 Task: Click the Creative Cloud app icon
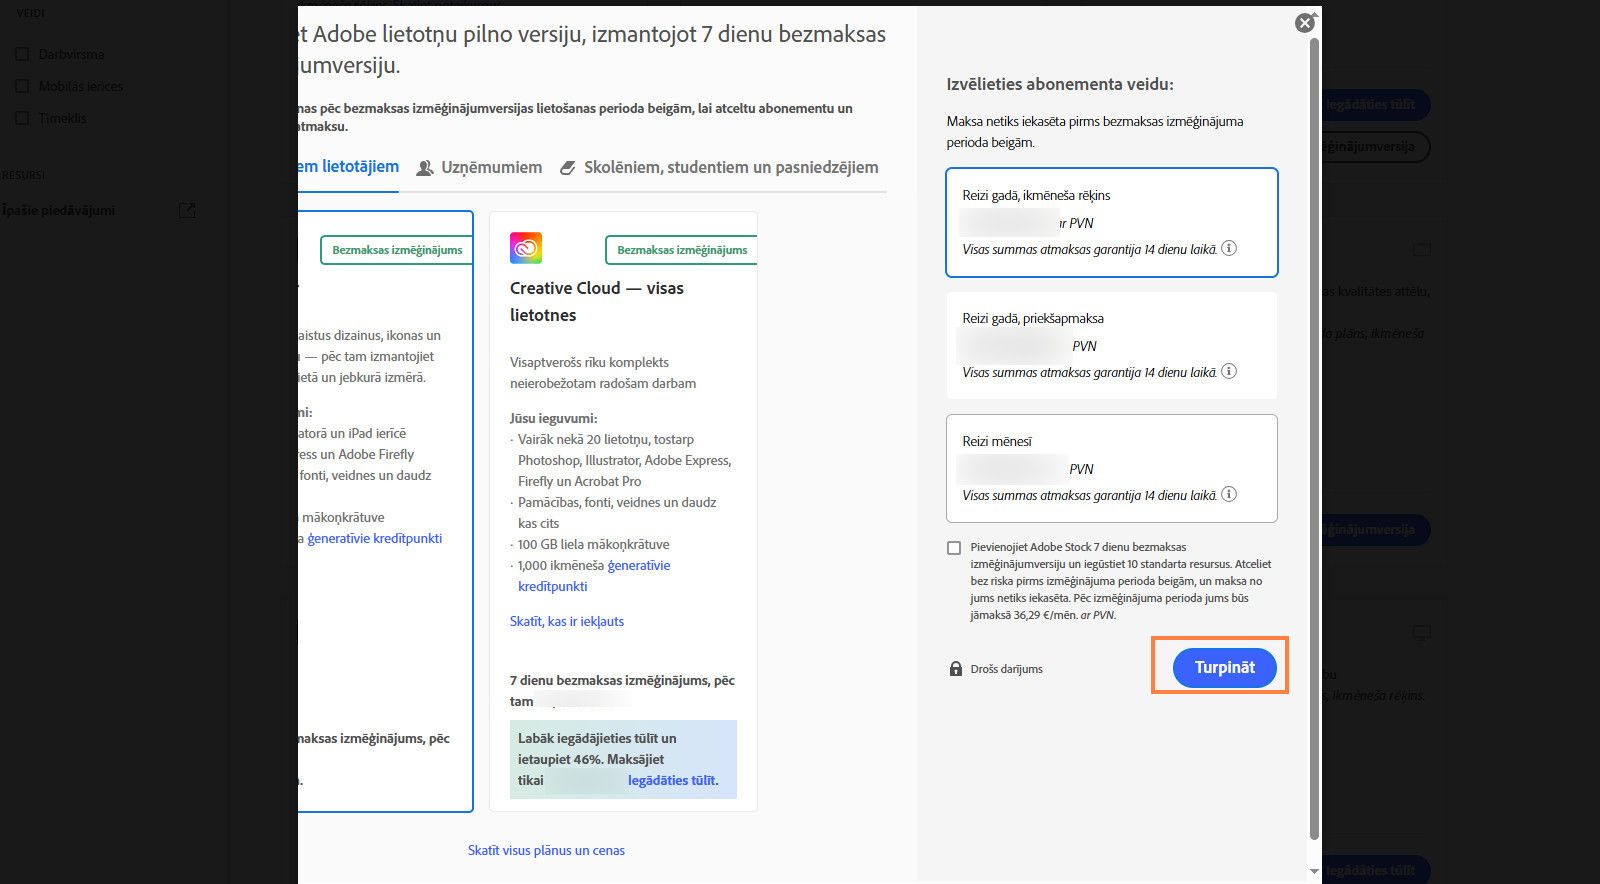point(526,248)
